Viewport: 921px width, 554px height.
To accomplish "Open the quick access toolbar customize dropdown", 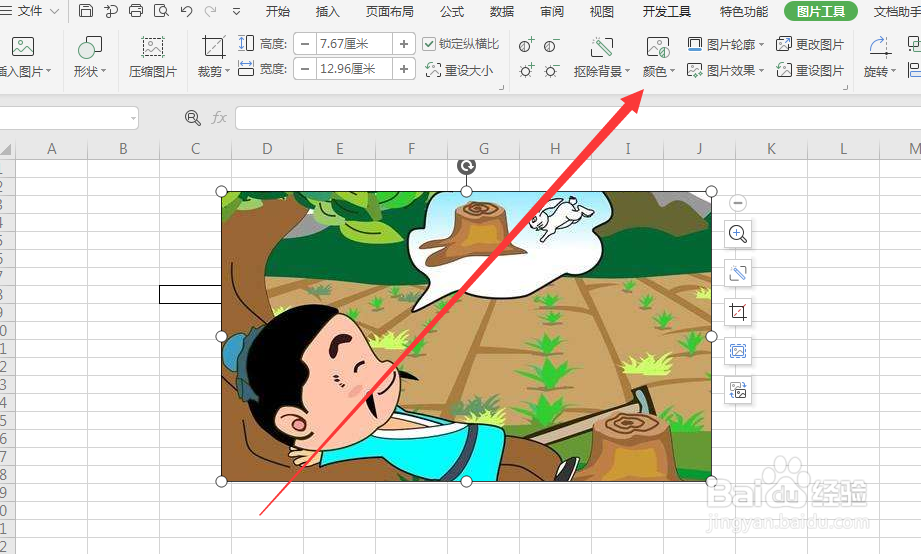I will 236,11.
